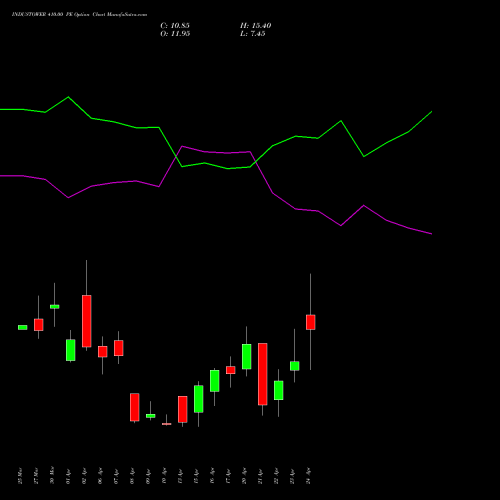Select the green 01 Apr candlestick body
Viewport: 500px width, 500px height.
pos(71,350)
